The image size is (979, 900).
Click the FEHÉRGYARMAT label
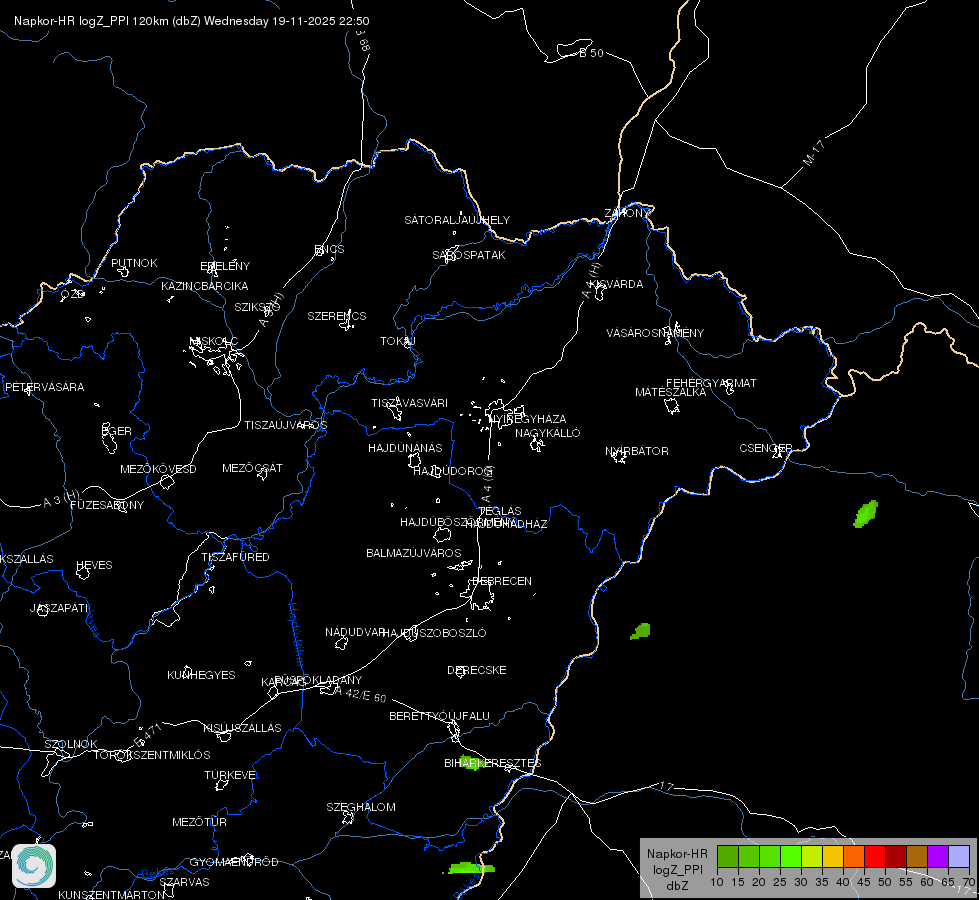[x=711, y=383]
